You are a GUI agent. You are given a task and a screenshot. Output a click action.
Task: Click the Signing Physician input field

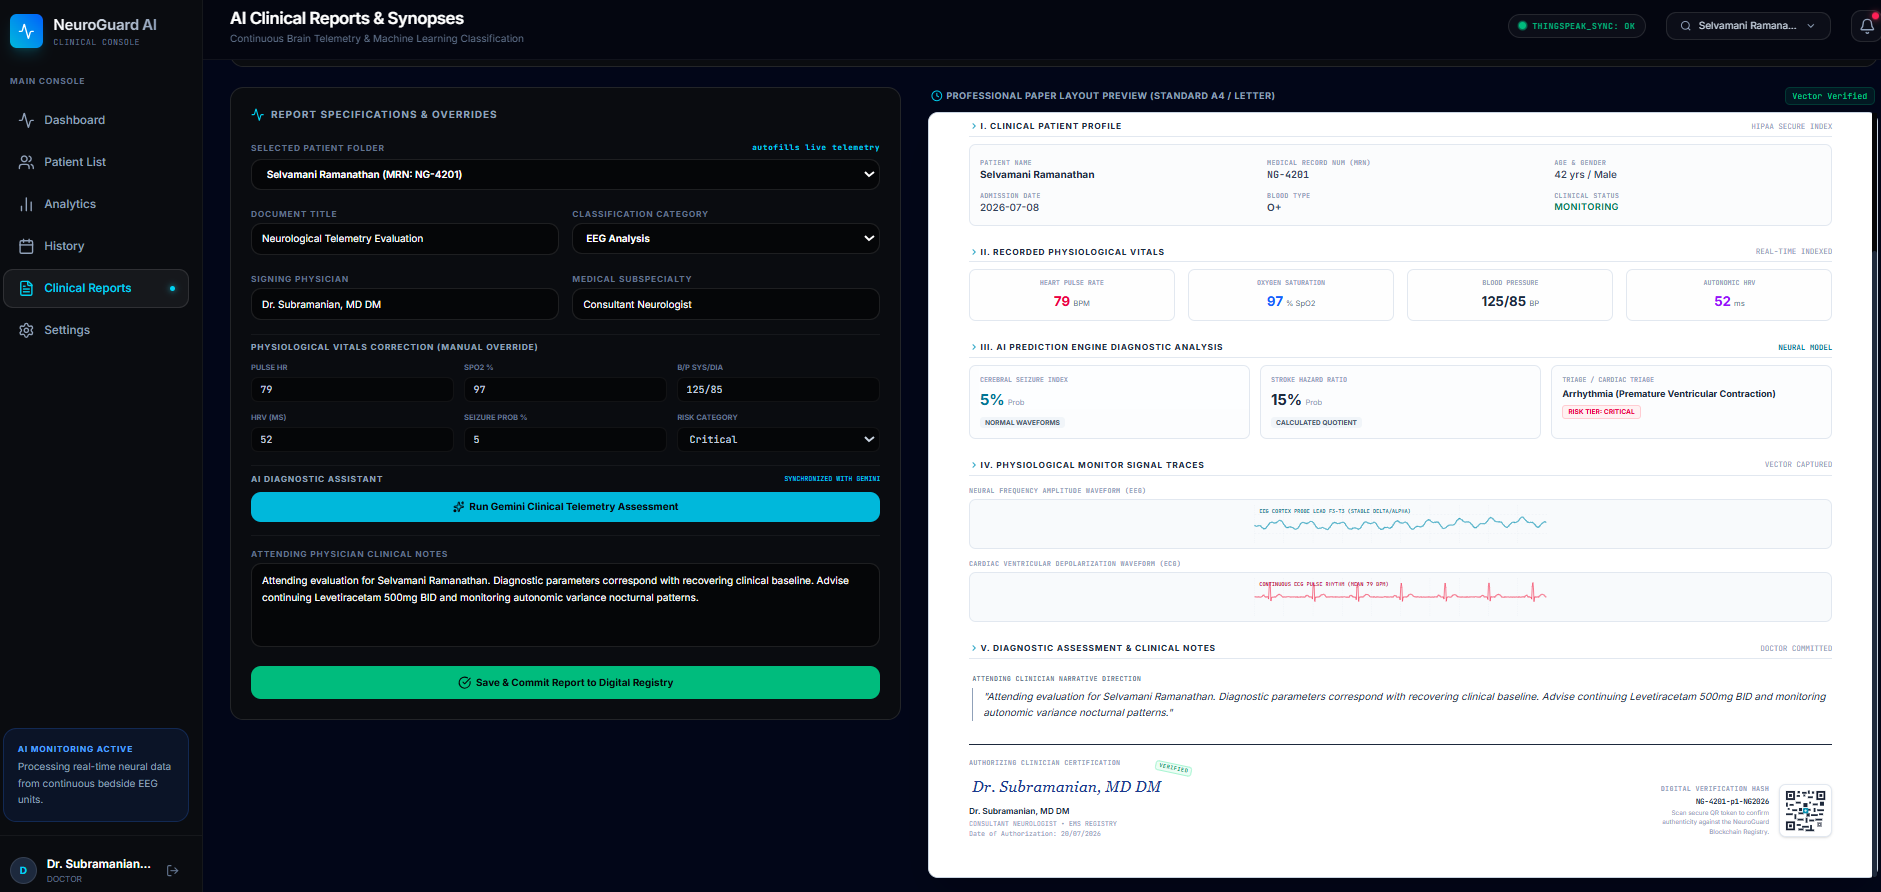(404, 304)
